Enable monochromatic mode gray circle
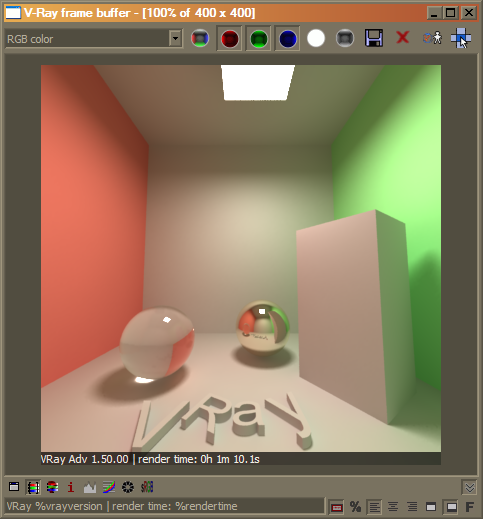The image size is (483, 519). pos(345,38)
